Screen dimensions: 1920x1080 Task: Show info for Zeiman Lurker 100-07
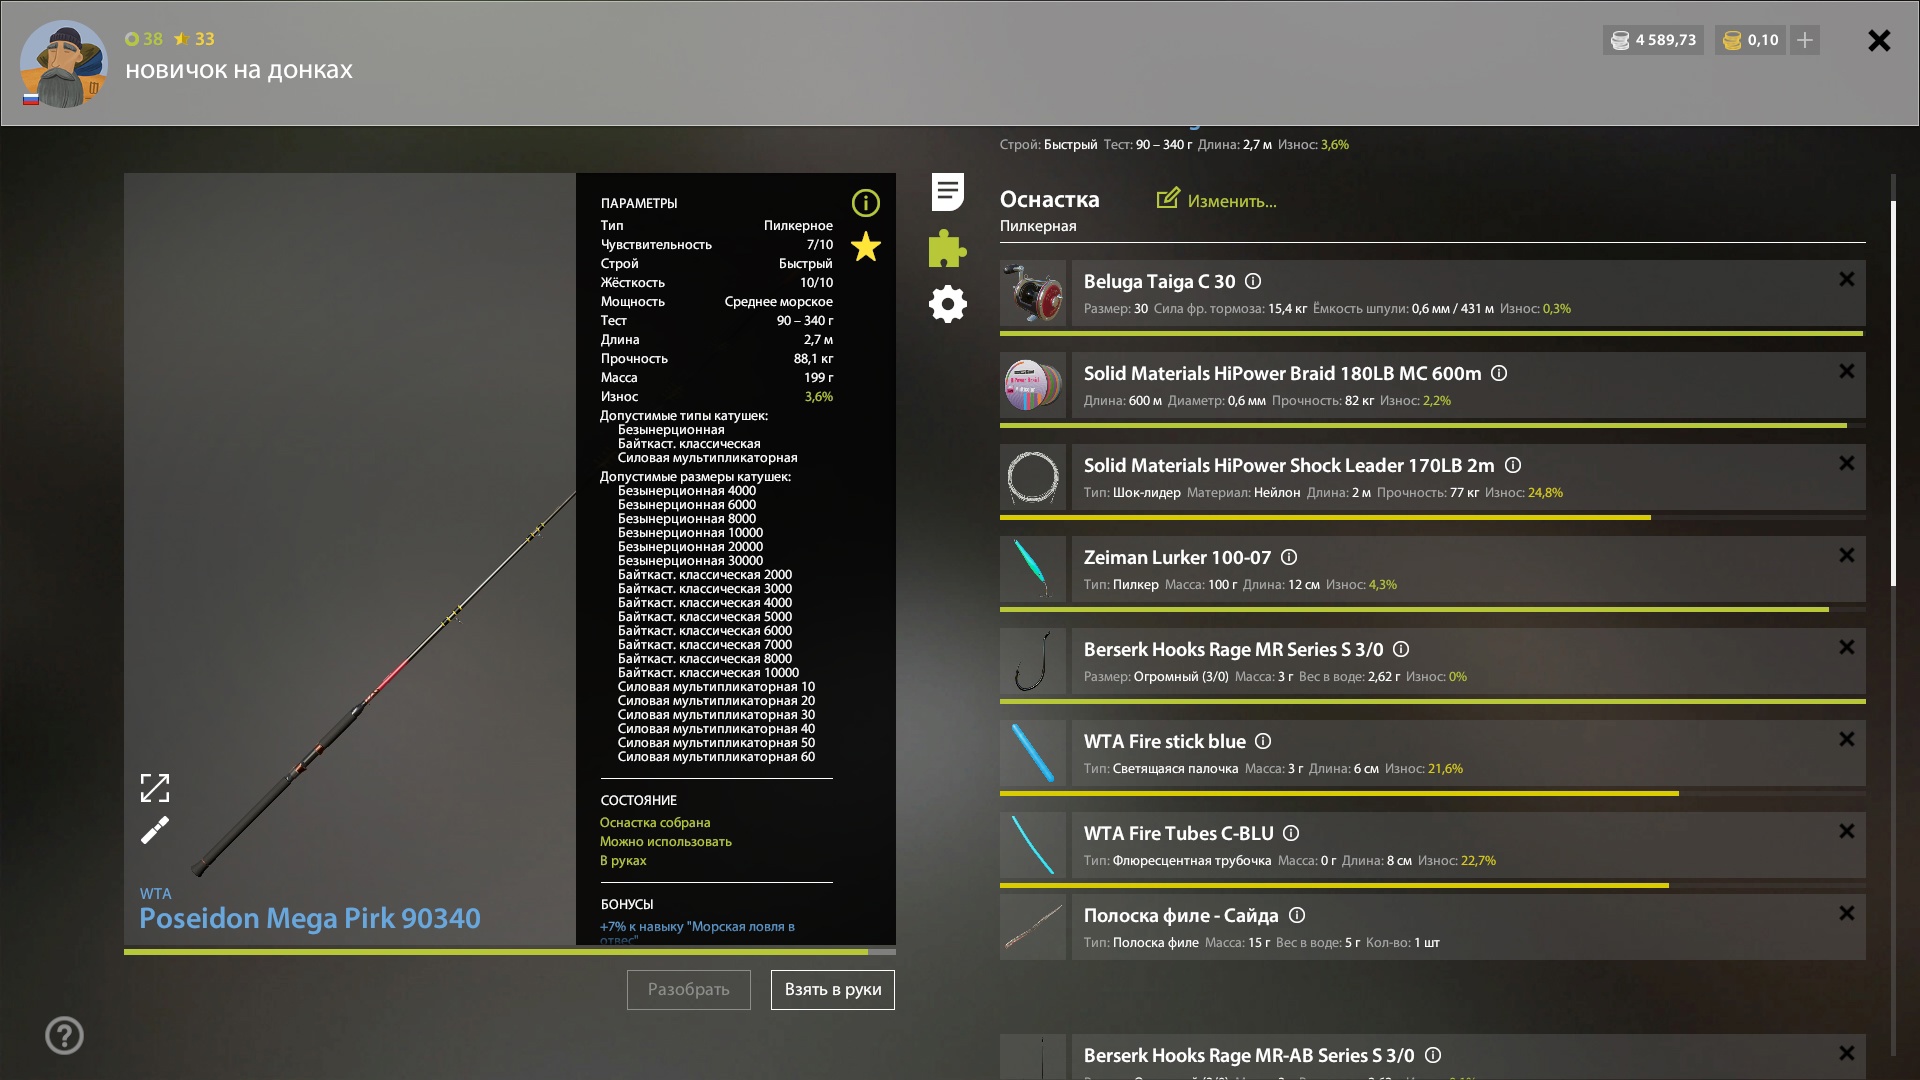(x=1289, y=557)
